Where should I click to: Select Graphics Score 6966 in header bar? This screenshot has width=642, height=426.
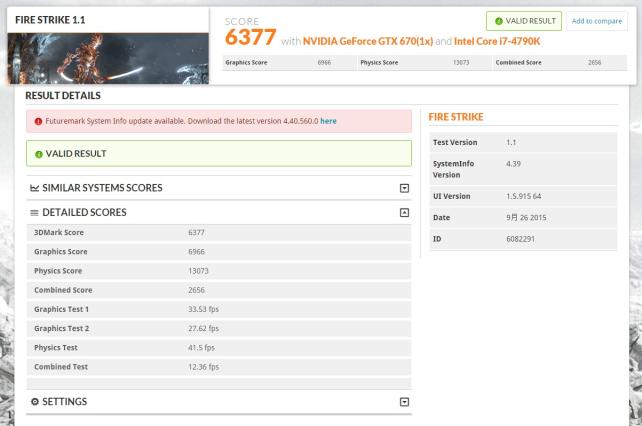[289, 63]
